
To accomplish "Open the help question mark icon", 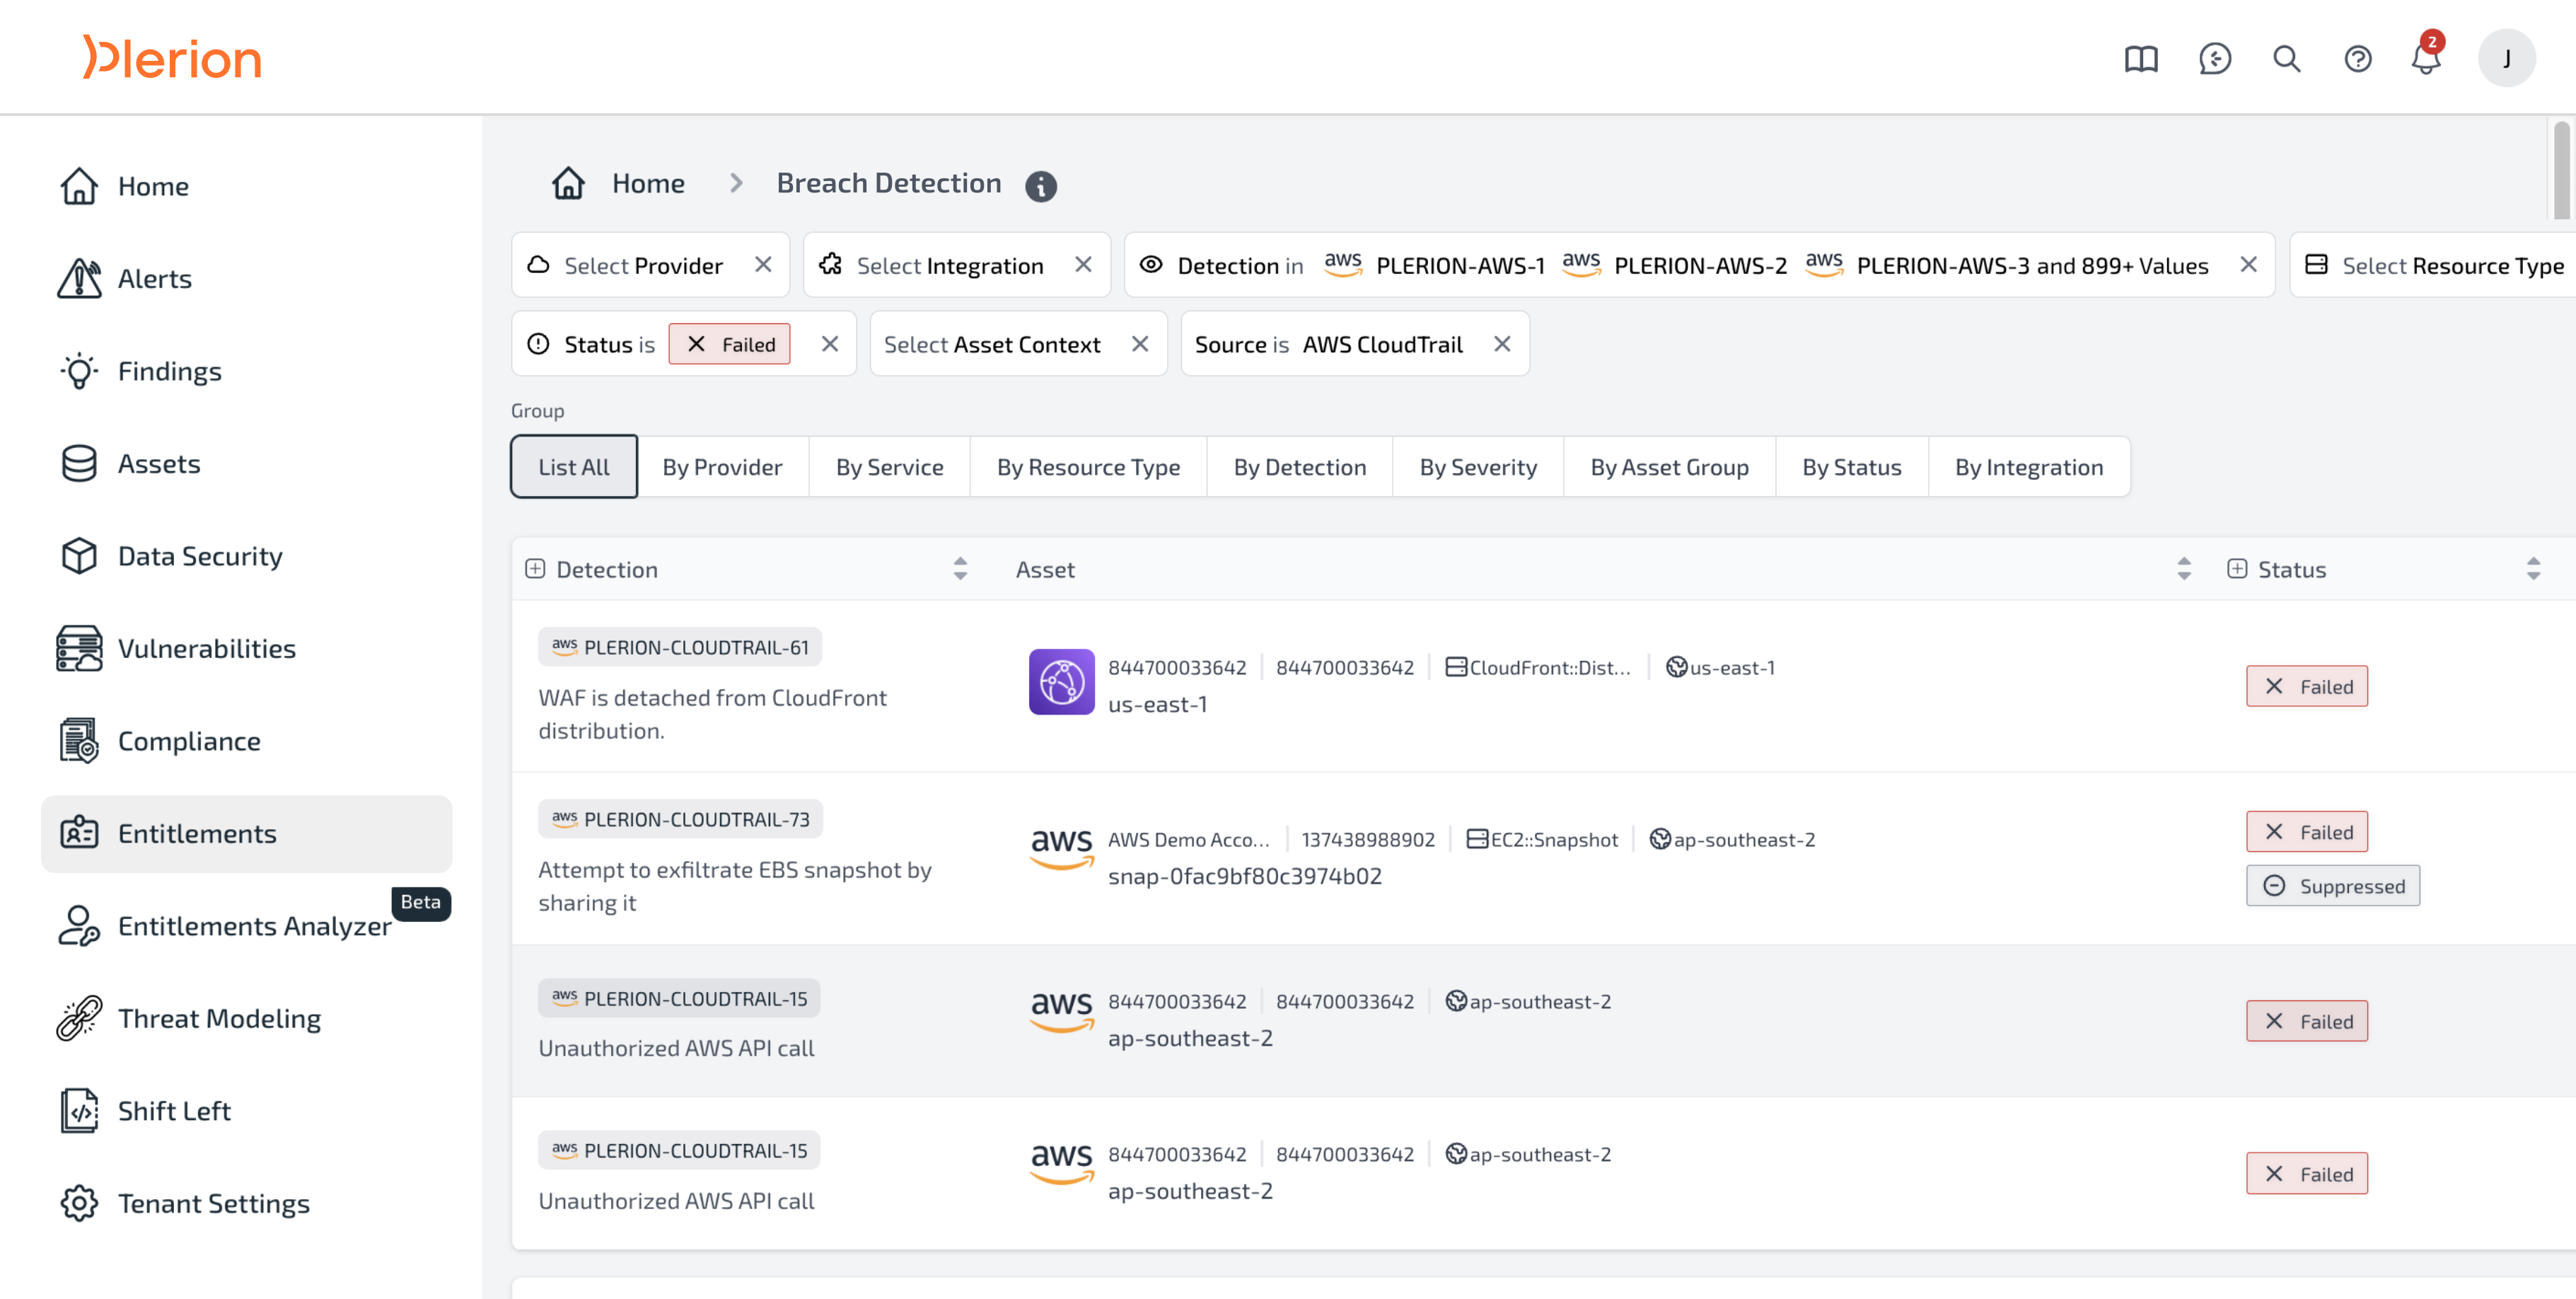I will [2357, 59].
